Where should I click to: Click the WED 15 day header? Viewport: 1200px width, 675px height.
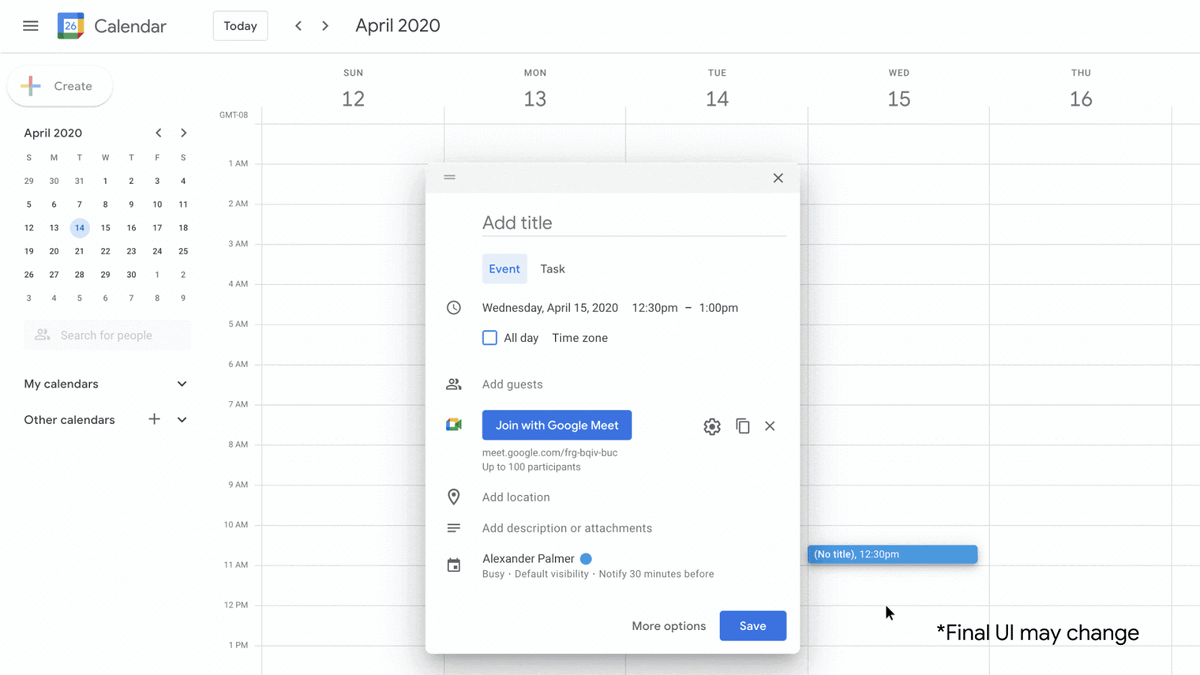pyautogui.click(x=899, y=90)
